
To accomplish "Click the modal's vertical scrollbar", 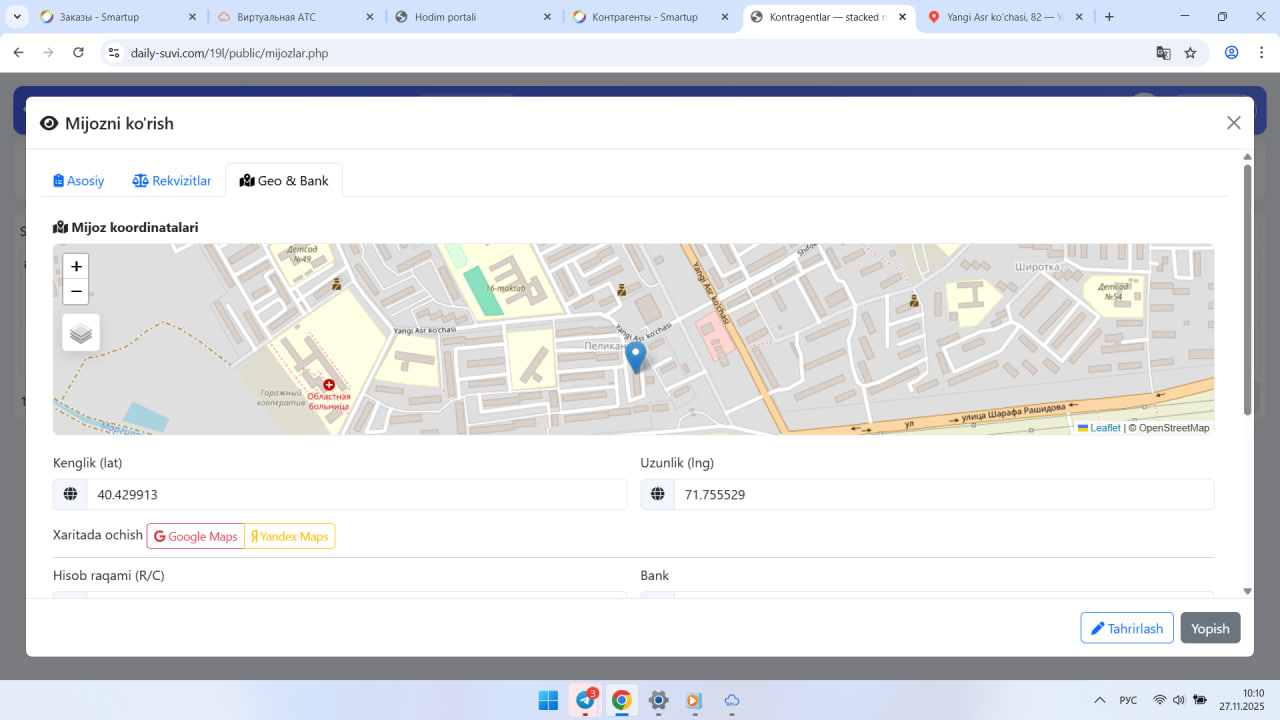I will tap(1247, 290).
